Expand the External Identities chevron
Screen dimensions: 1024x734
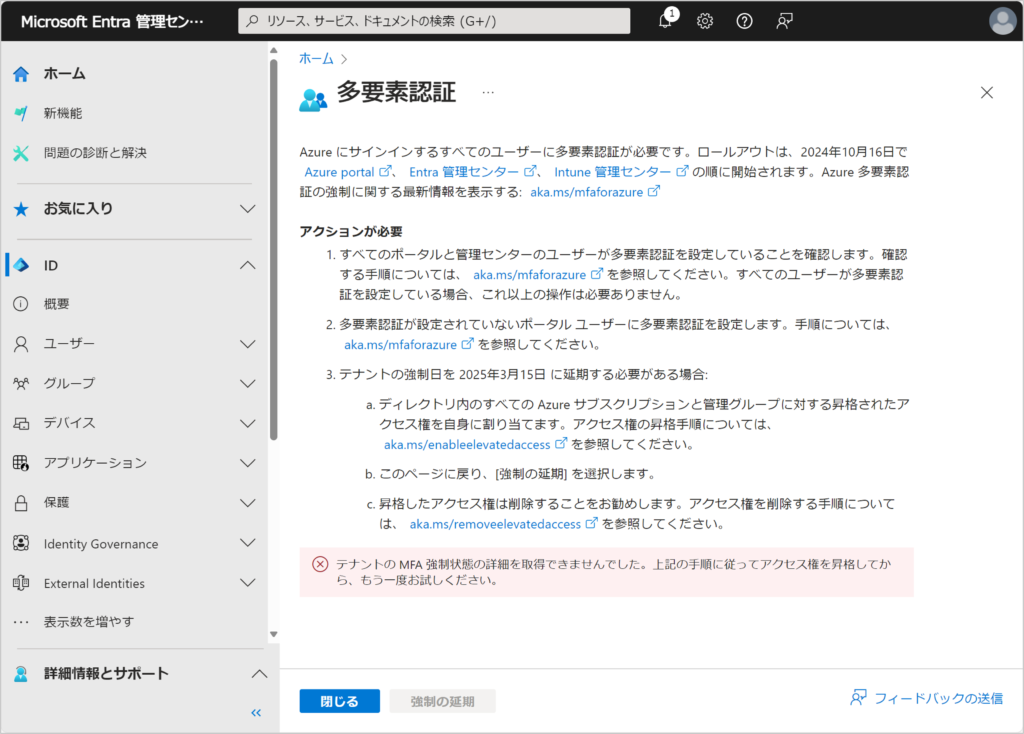click(x=248, y=582)
